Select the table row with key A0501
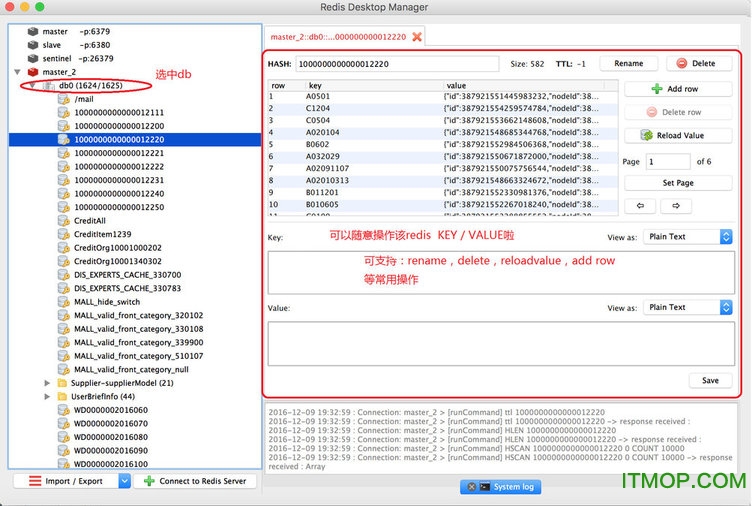 tap(443, 96)
